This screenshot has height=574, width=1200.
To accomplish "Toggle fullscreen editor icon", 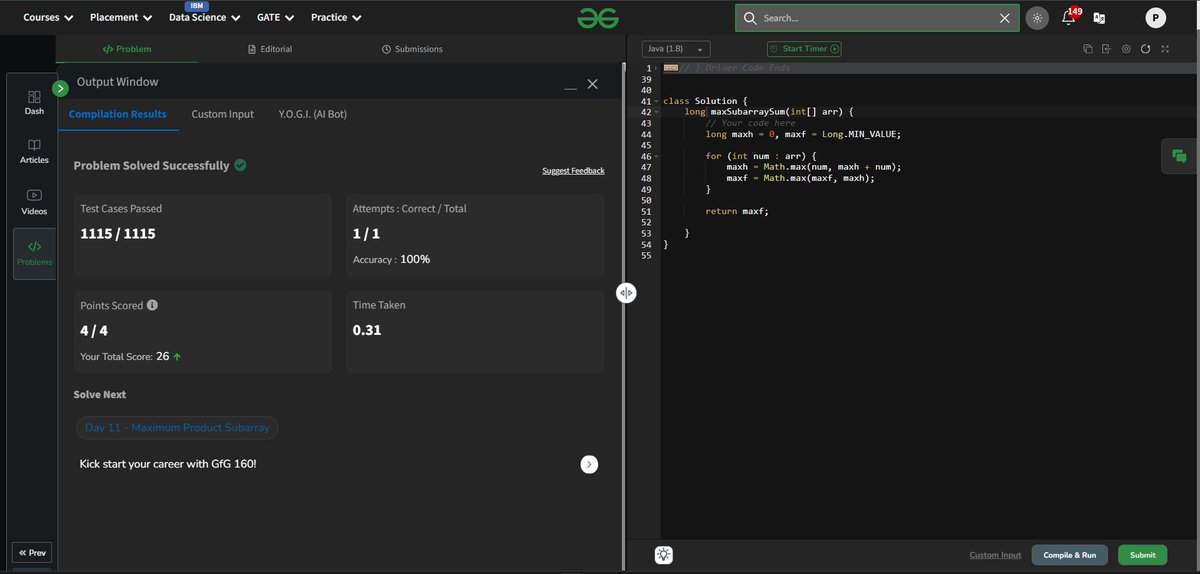I will [x=1165, y=49].
